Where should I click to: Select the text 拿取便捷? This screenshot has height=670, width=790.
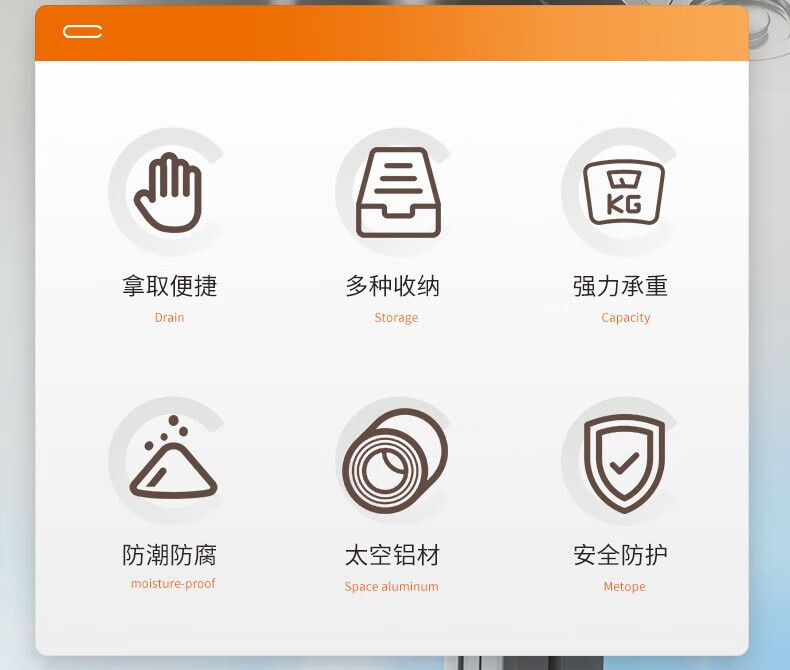point(170,286)
